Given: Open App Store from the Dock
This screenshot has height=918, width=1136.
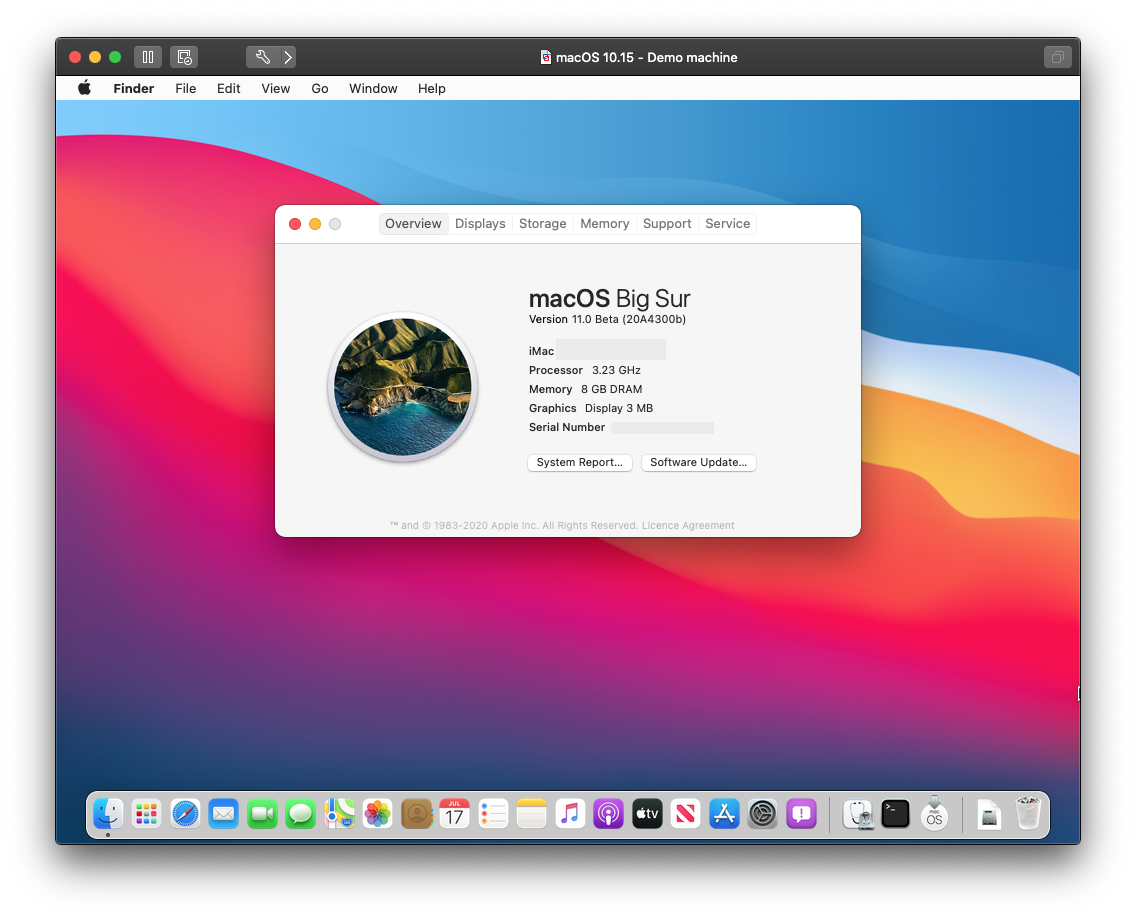Looking at the screenshot, I should (x=724, y=814).
